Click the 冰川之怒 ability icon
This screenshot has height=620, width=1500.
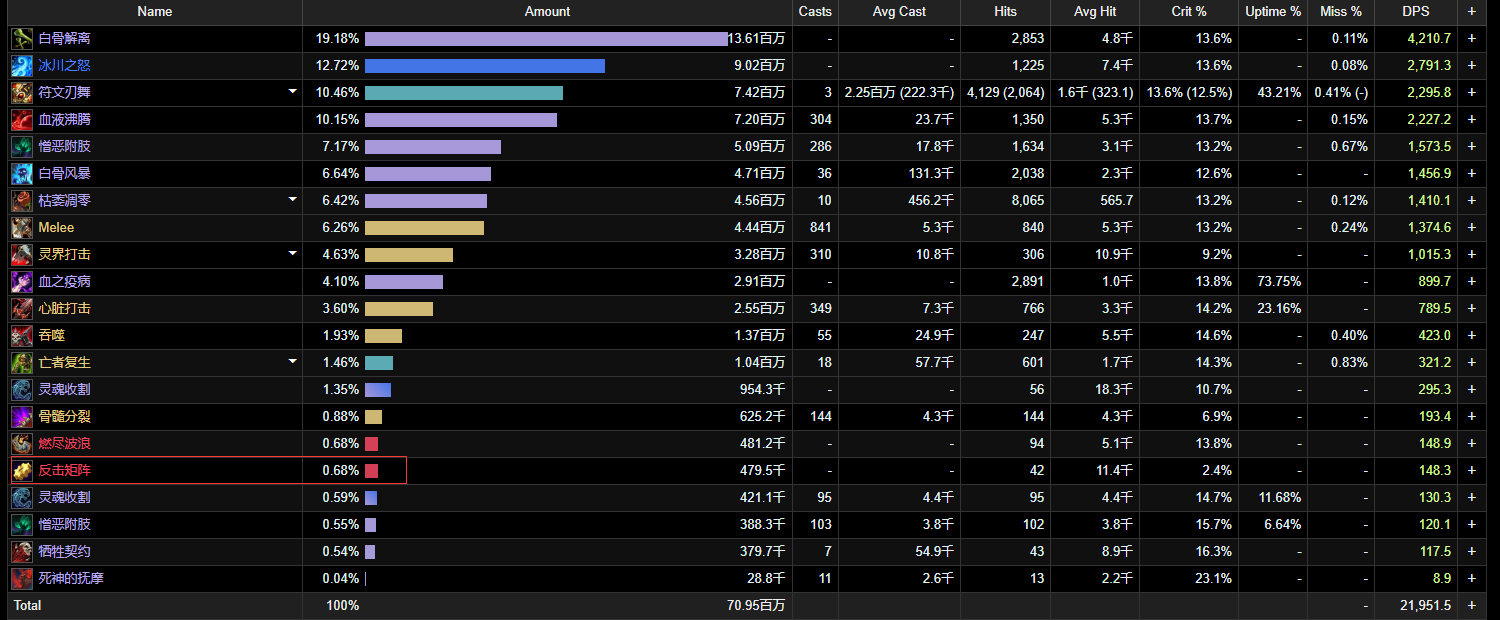click(22, 66)
